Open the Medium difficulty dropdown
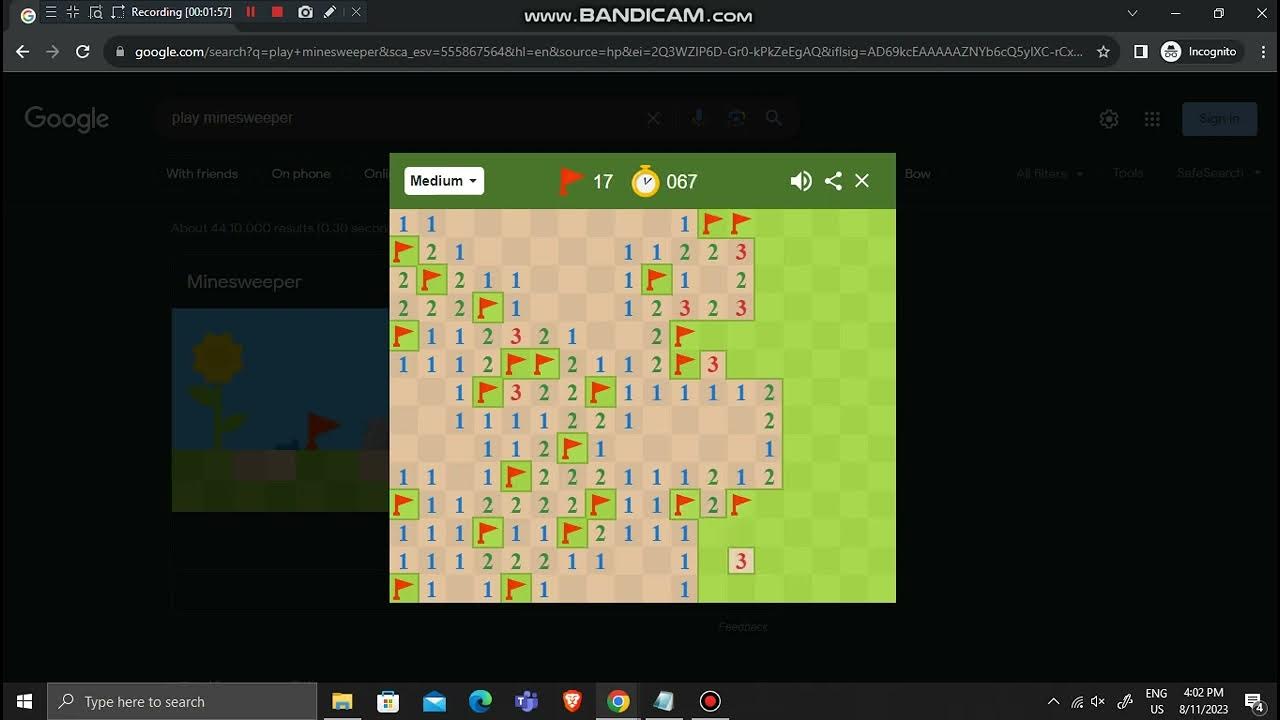 (444, 181)
